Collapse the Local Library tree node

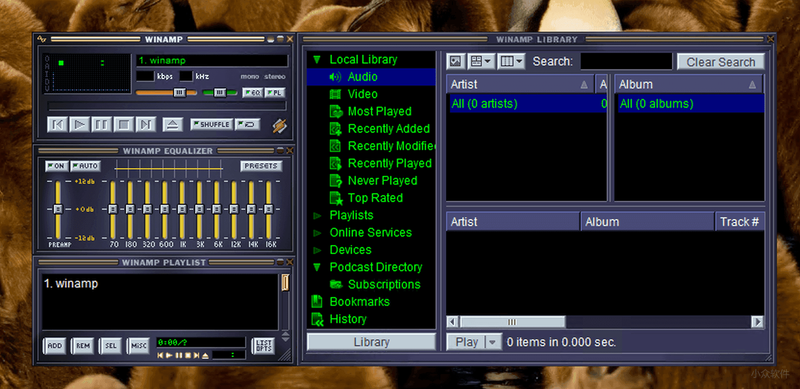(x=317, y=60)
